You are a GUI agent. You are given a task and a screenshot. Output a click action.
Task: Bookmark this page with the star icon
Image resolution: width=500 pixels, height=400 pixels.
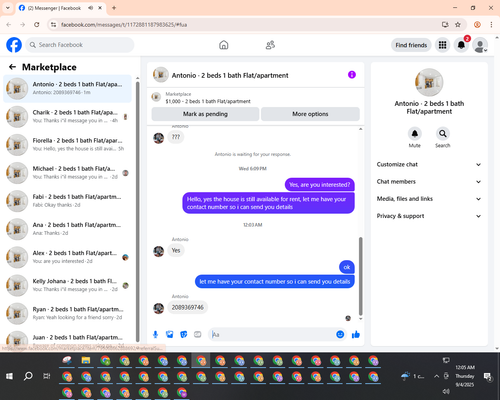click(458, 25)
